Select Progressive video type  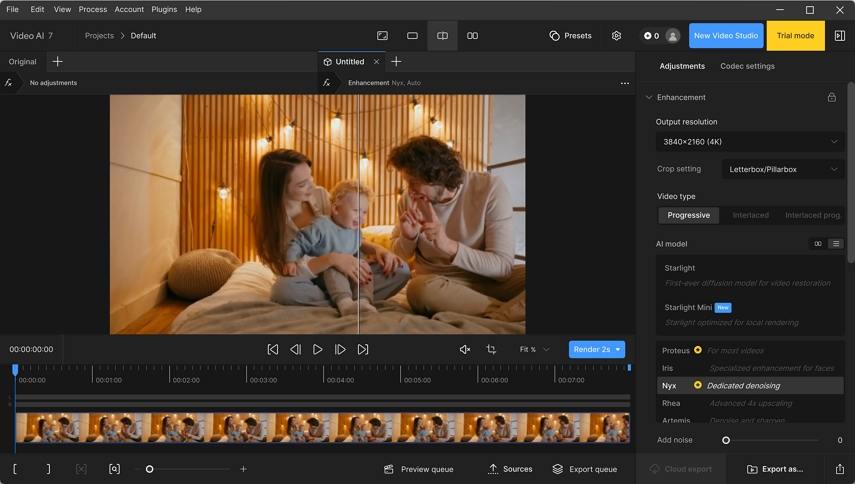[x=688, y=215]
